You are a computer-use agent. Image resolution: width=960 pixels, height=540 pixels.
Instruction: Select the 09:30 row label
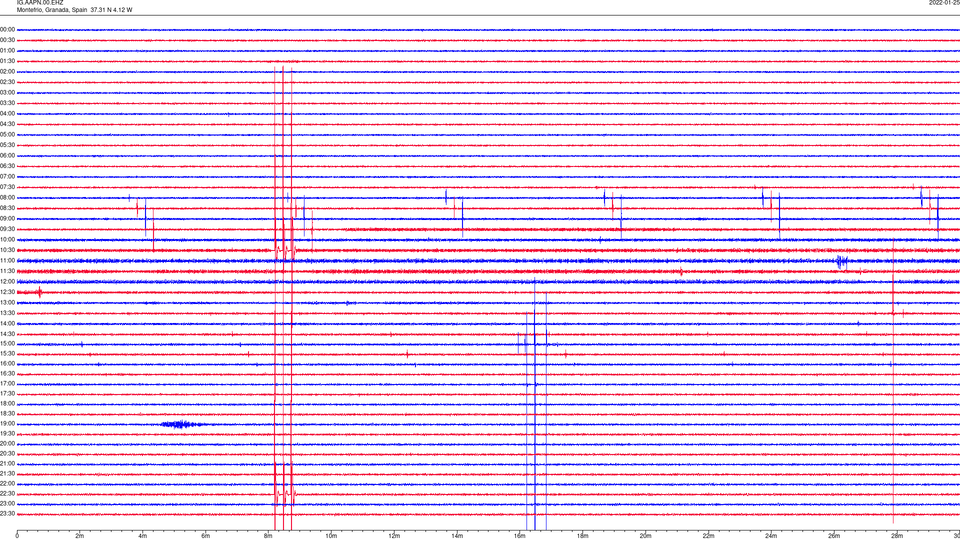(x=7, y=229)
